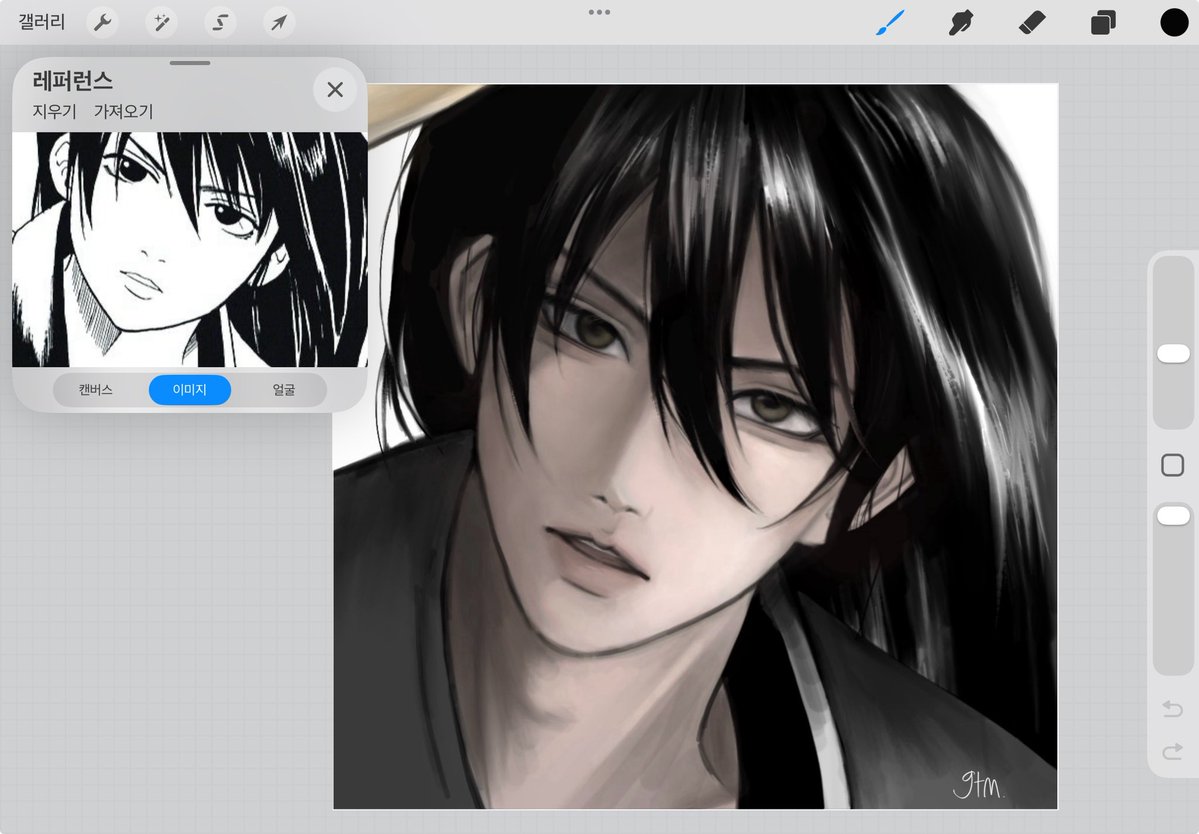Switch reference to 캔버스 tab
The width and height of the screenshot is (1199, 834).
(96, 390)
